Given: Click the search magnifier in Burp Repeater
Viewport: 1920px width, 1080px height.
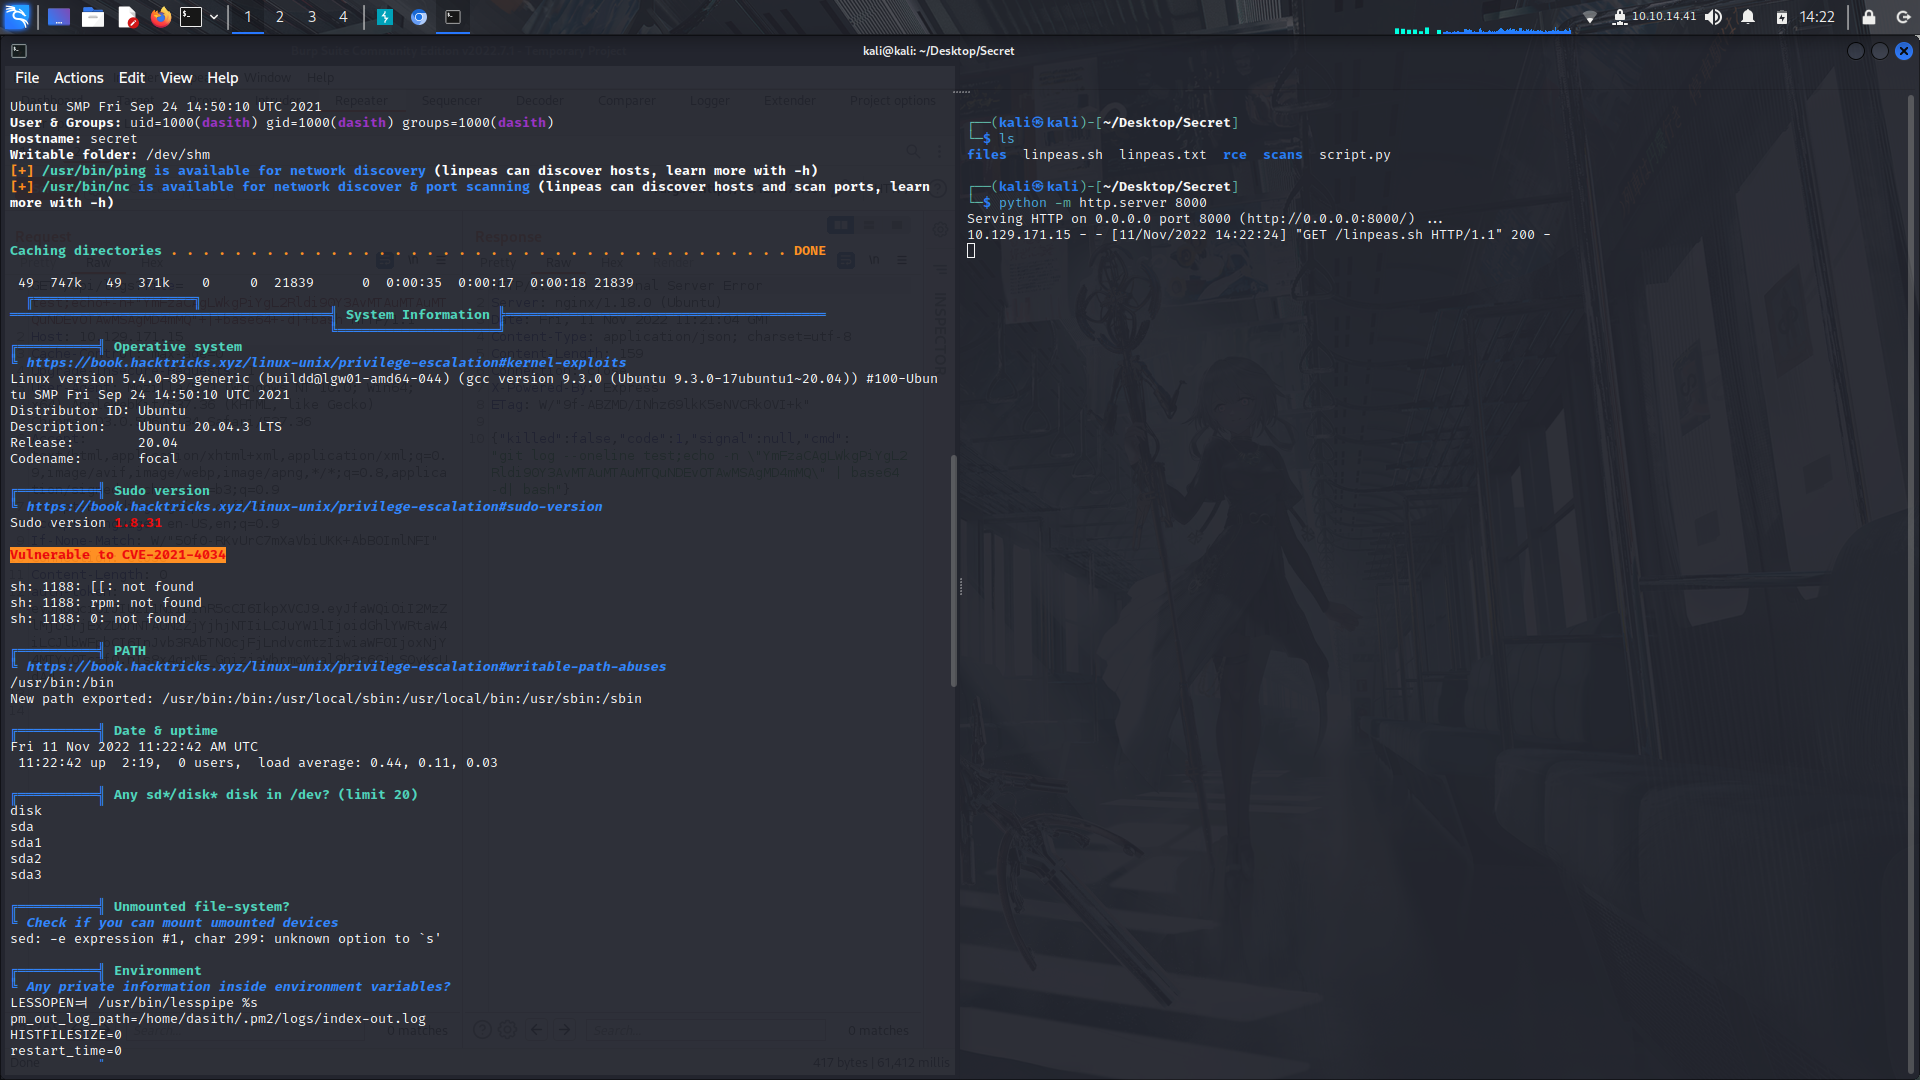Looking at the screenshot, I should point(913,151).
